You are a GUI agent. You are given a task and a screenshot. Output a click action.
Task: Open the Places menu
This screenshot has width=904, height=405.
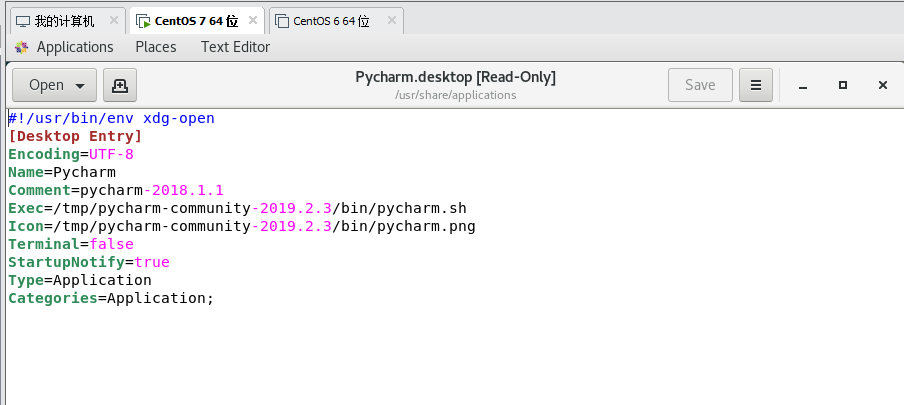(x=156, y=47)
